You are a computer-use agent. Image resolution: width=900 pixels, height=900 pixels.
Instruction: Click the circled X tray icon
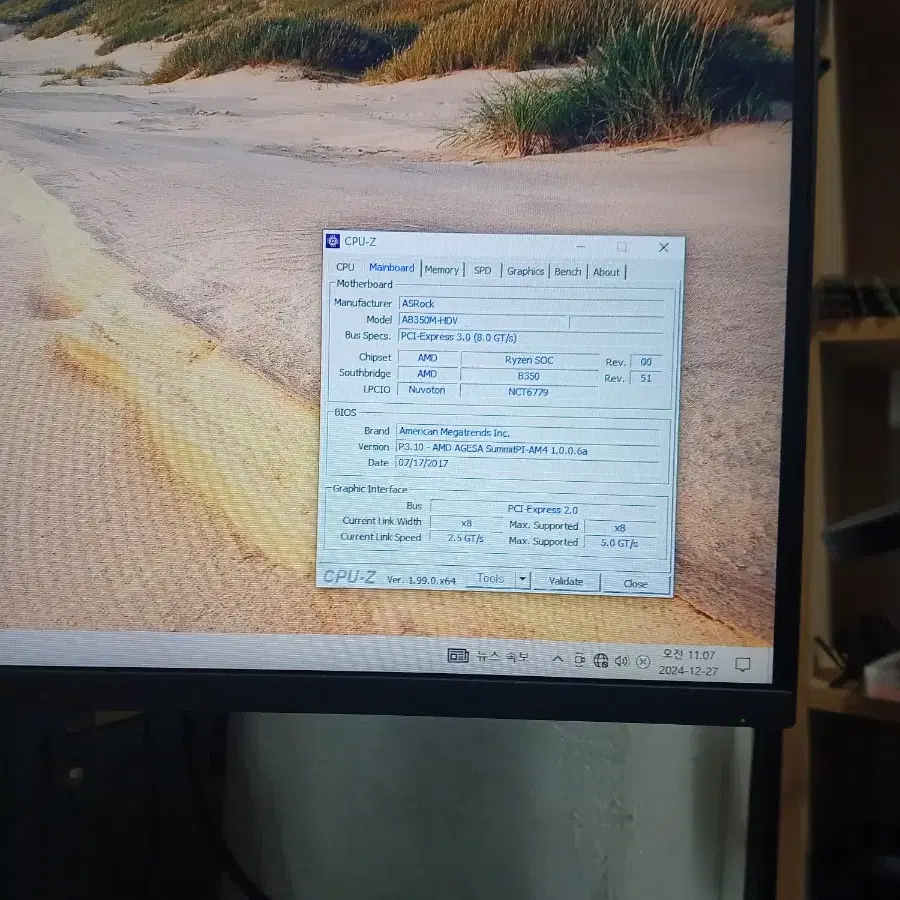[643, 662]
